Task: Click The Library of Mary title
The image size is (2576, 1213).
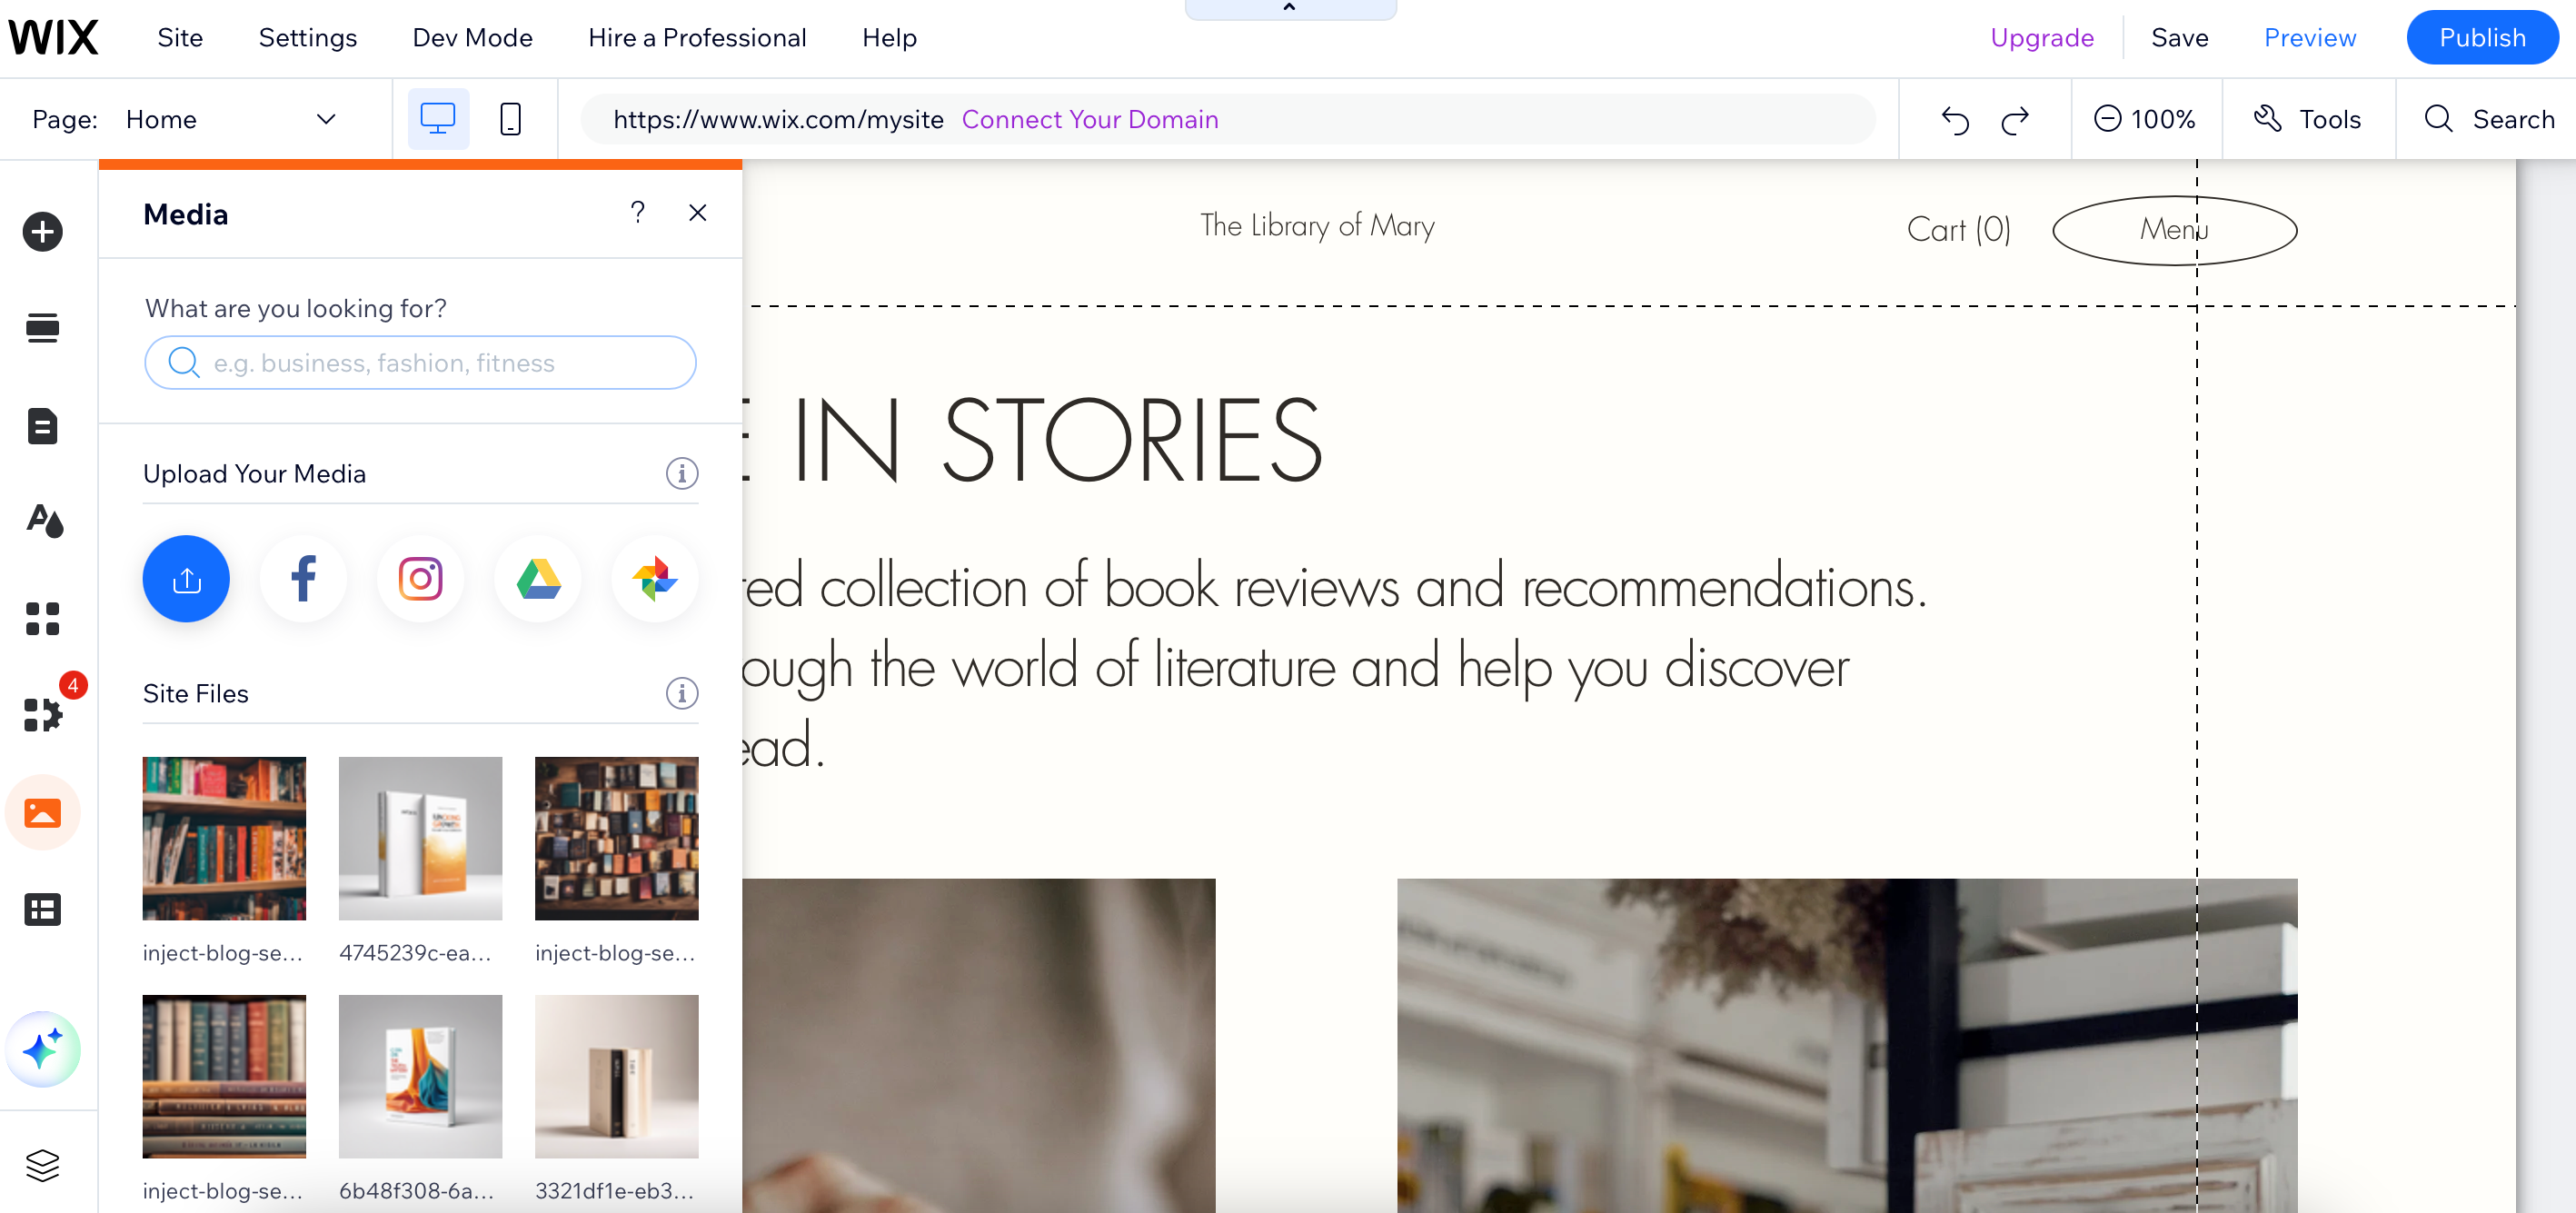Action: point(1317,226)
